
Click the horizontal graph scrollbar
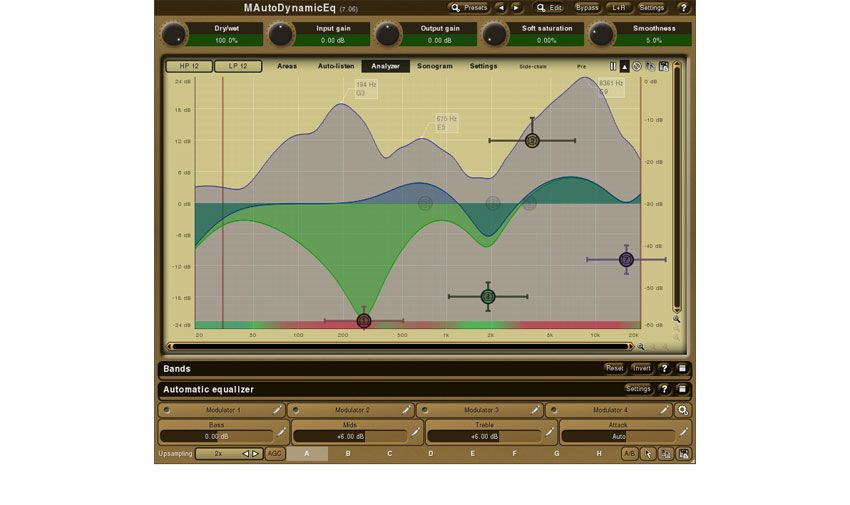pos(400,346)
